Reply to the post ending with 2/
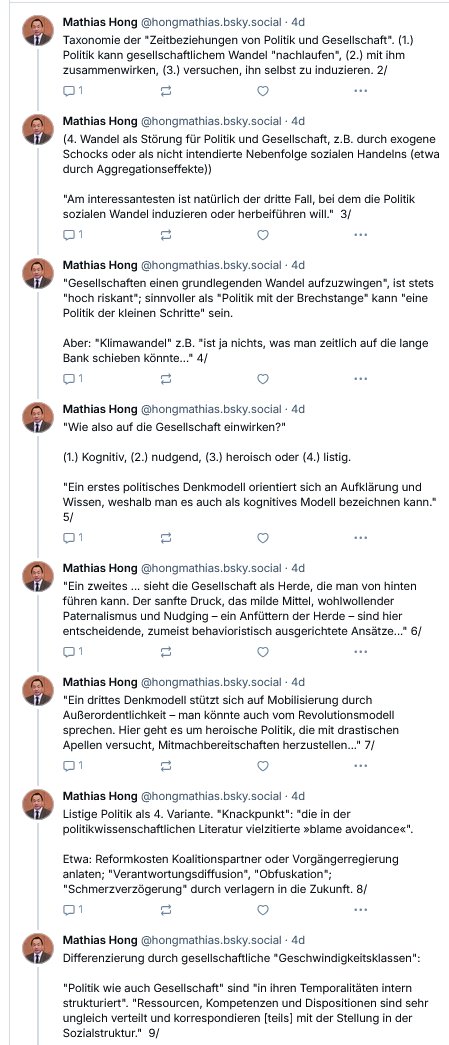The height and width of the screenshot is (1045, 449). 73,91
